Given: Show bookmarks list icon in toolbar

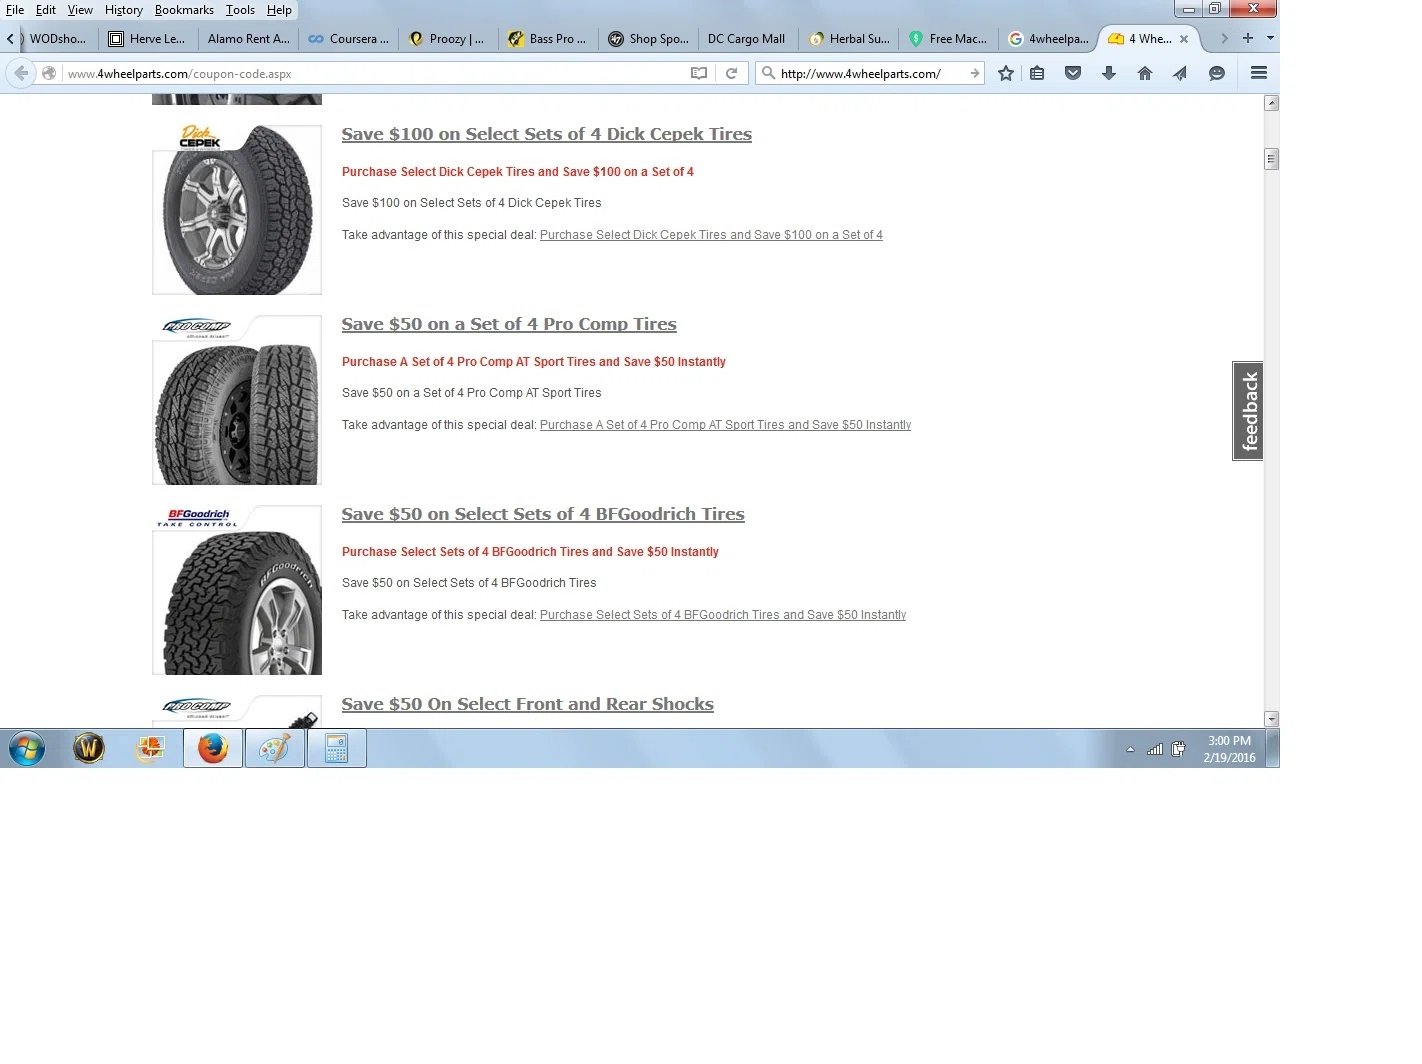Looking at the screenshot, I should (x=1037, y=73).
